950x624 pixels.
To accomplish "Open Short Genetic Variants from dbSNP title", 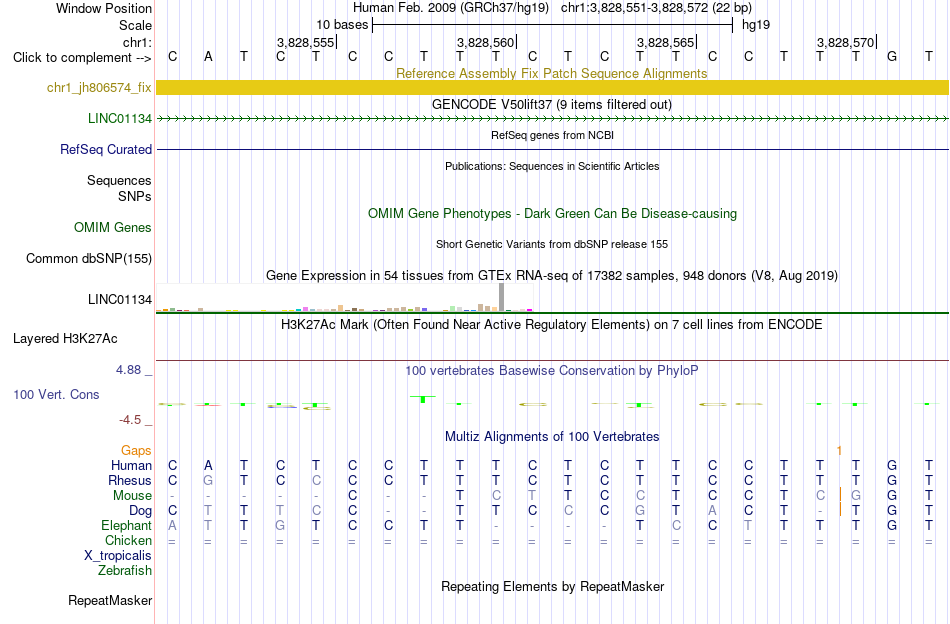I will [x=552, y=244].
